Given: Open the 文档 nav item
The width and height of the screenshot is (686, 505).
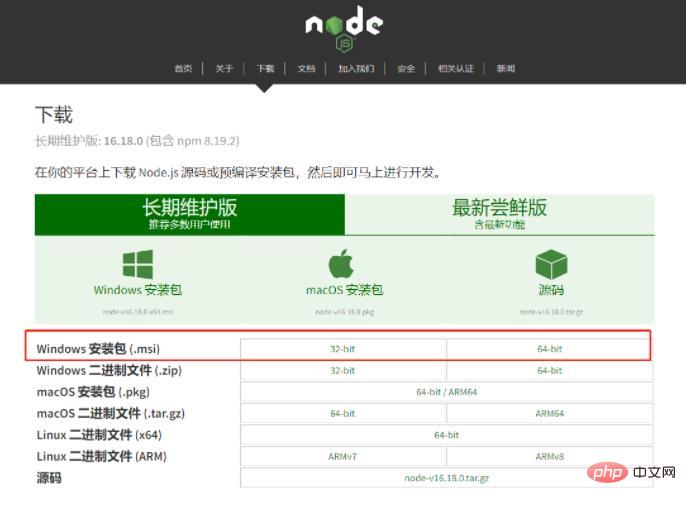Looking at the screenshot, I should [x=306, y=68].
